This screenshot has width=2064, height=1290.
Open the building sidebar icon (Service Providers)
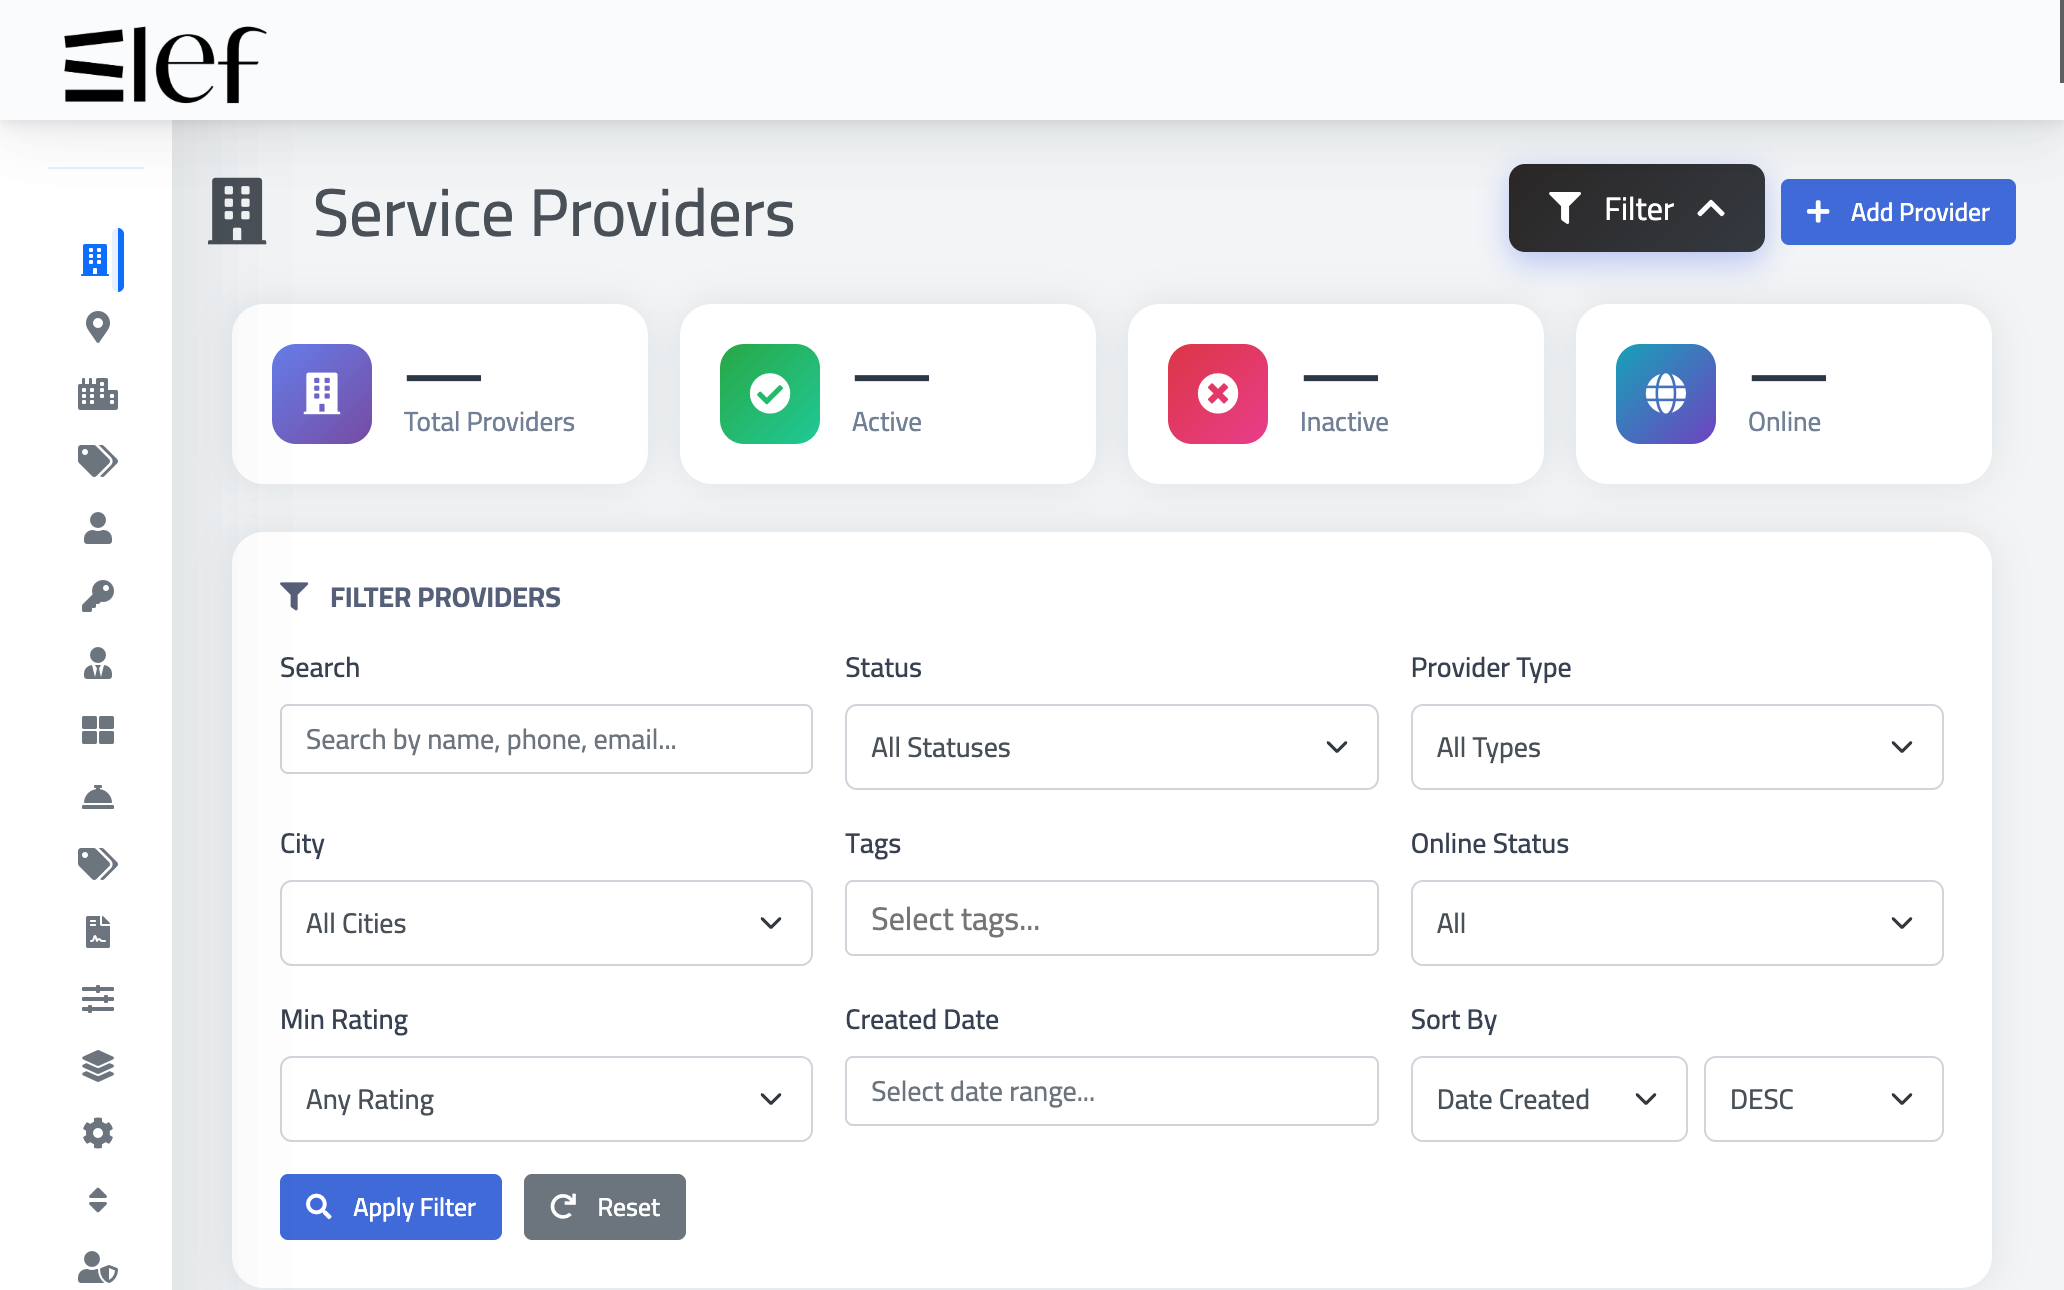(95, 260)
